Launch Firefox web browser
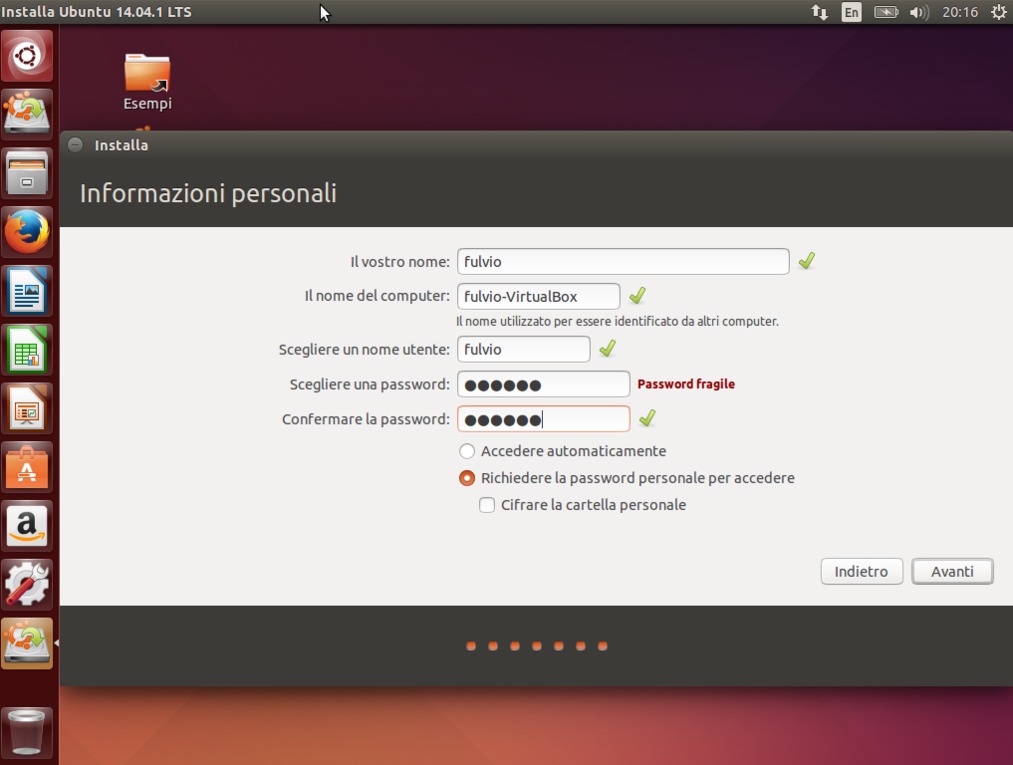Screen dimensions: 1013x765 point(26,233)
